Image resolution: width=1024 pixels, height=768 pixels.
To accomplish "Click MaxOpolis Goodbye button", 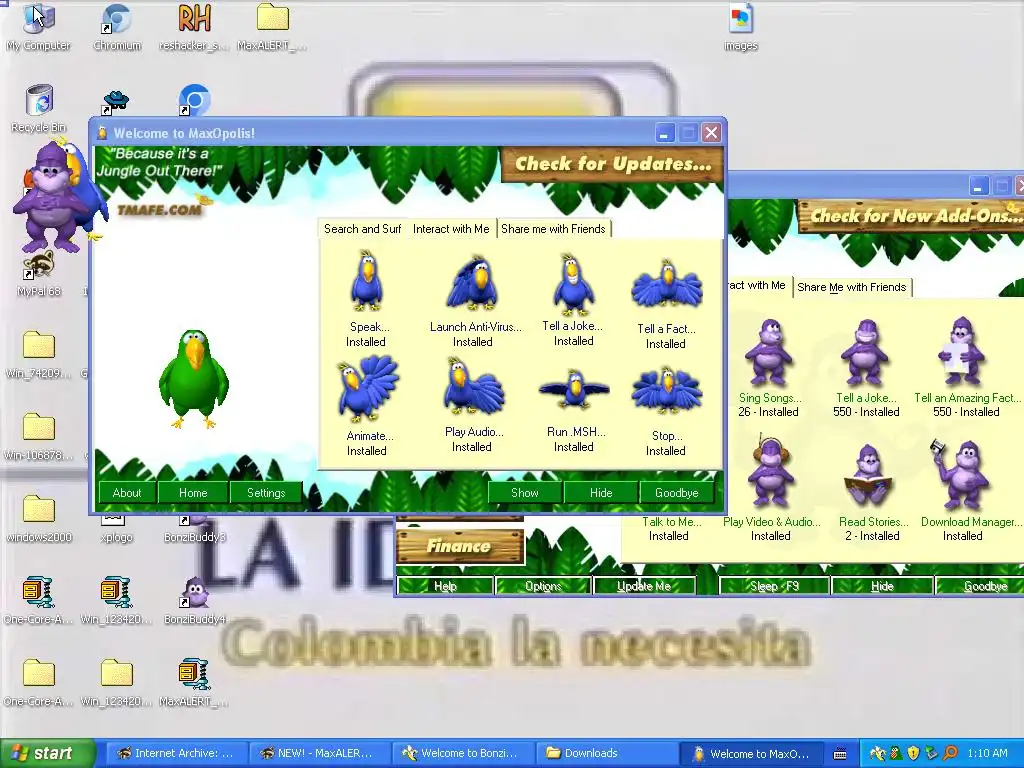I will [677, 492].
